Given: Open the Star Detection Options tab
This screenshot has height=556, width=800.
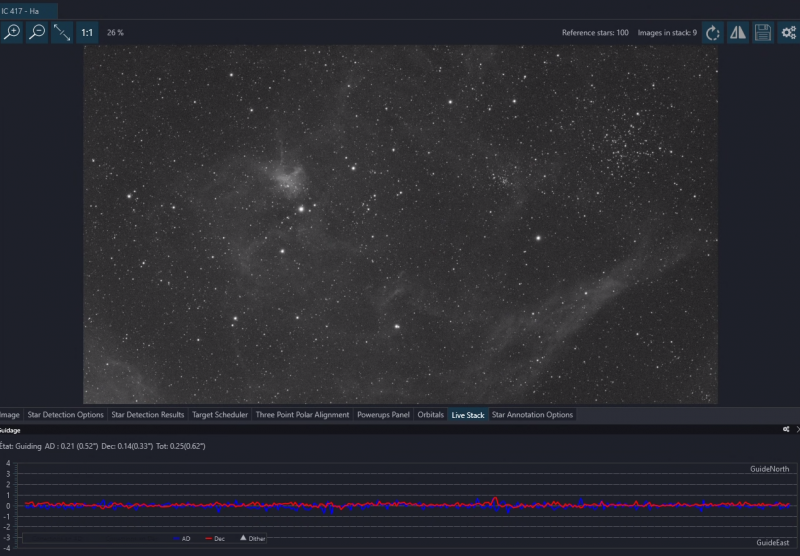Looking at the screenshot, I should (x=65, y=415).
